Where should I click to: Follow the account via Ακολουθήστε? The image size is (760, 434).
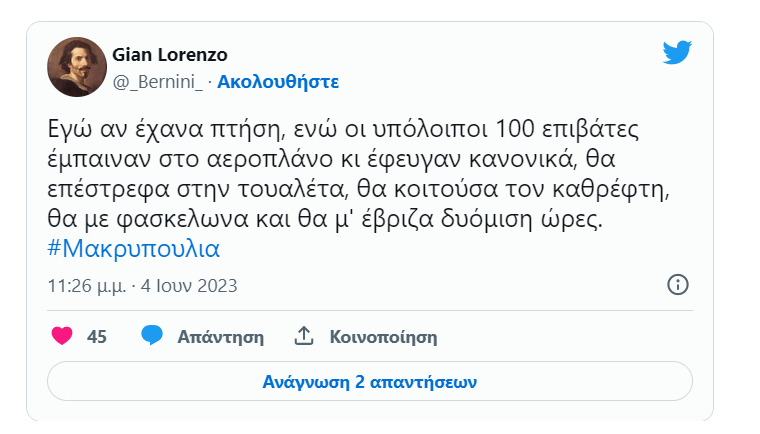(x=278, y=81)
